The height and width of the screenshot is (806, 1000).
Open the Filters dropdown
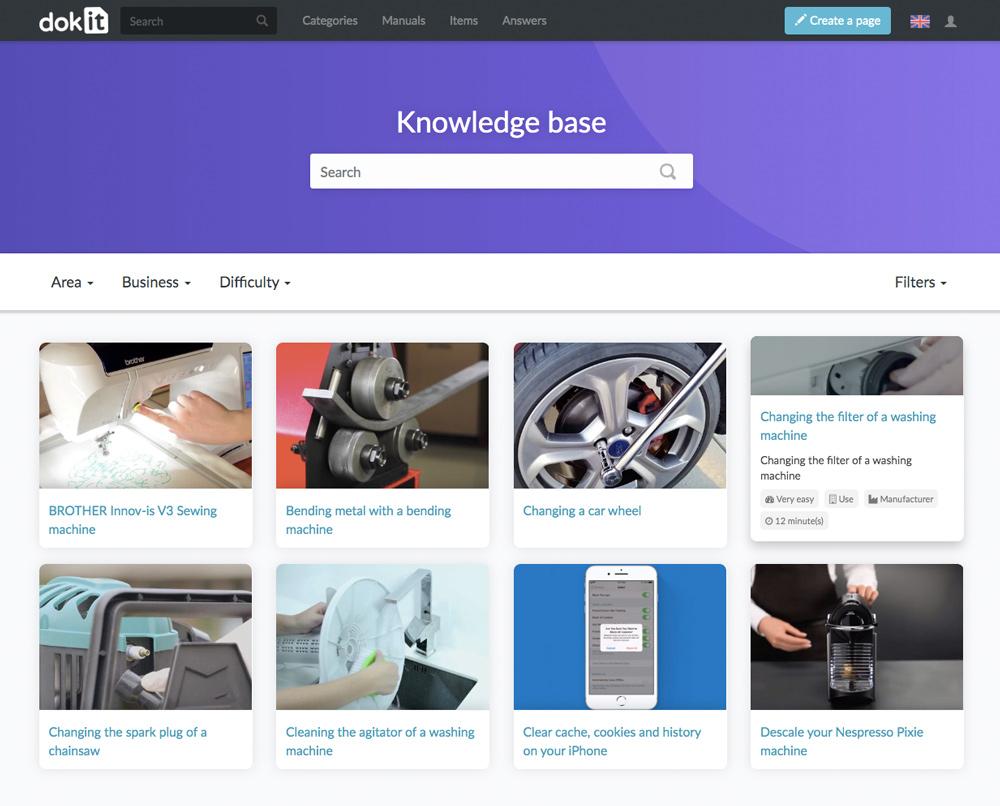click(x=920, y=282)
